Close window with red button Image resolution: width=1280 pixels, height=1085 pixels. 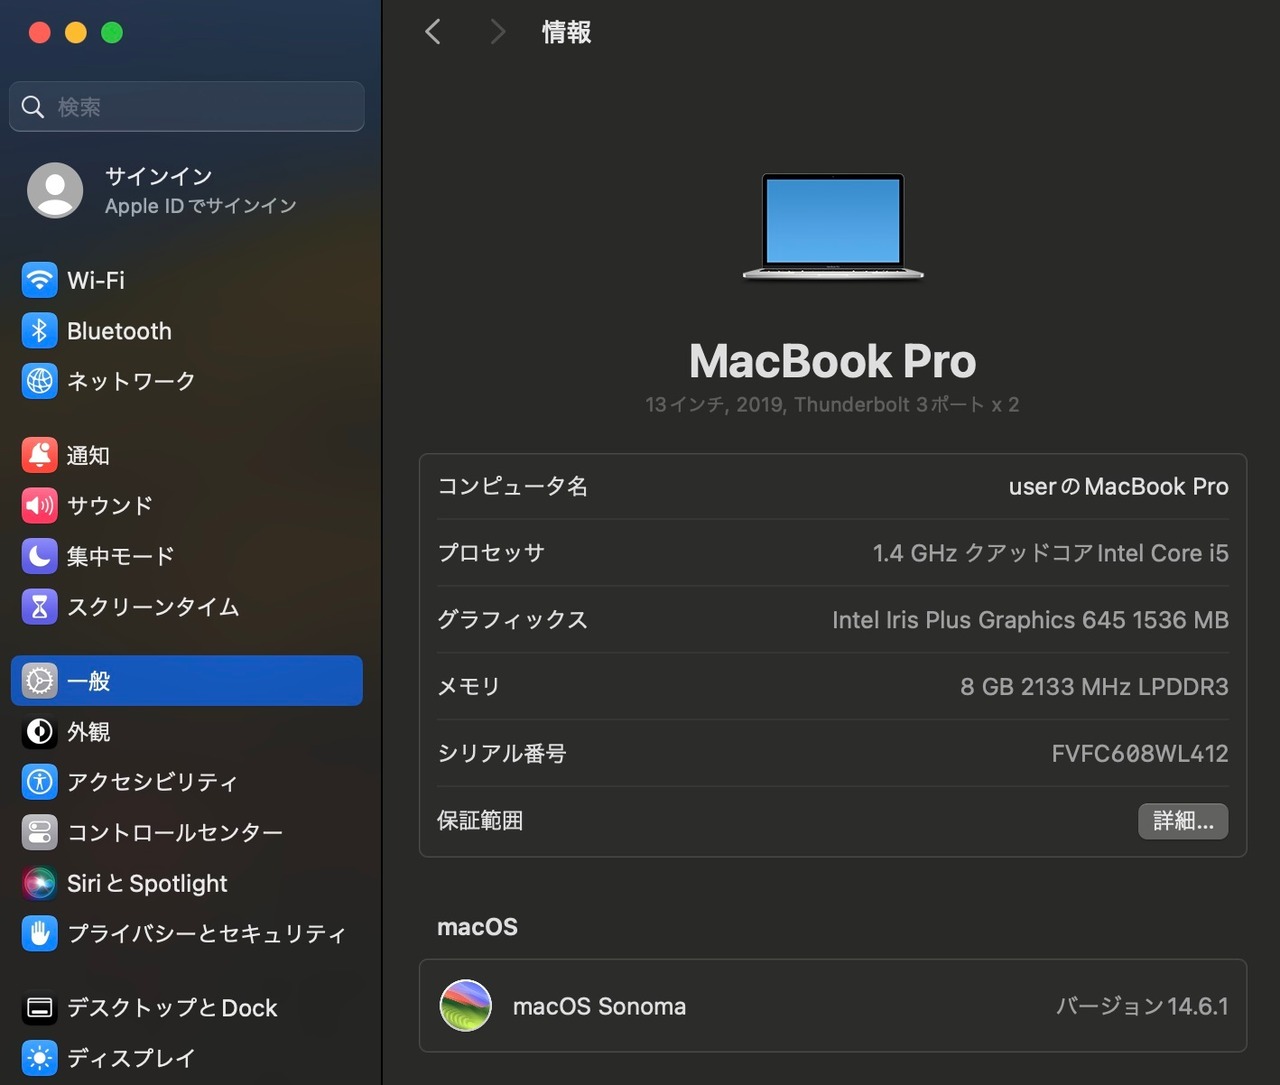(40, 33)
